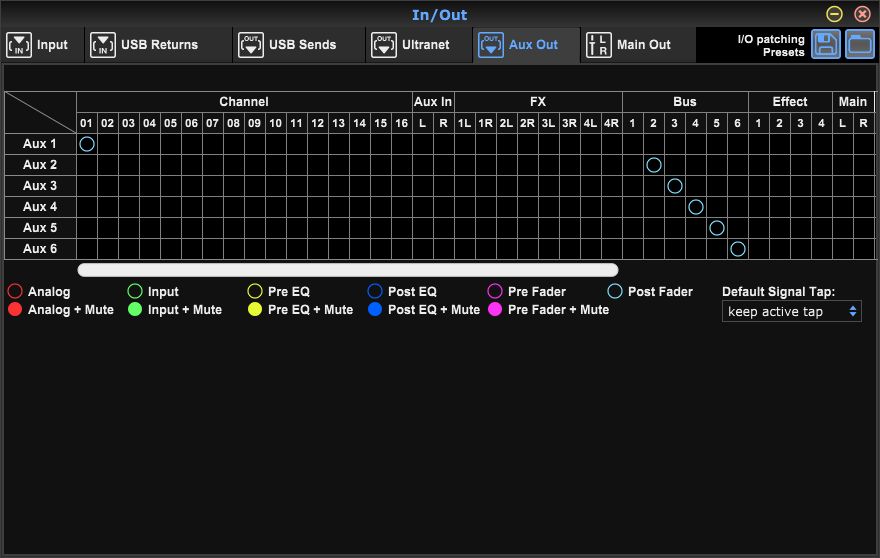Image resolution: width=880 pixels, height=558 pixels.
Task: Minimize the In/Out window
Action: tap(834, 14)
